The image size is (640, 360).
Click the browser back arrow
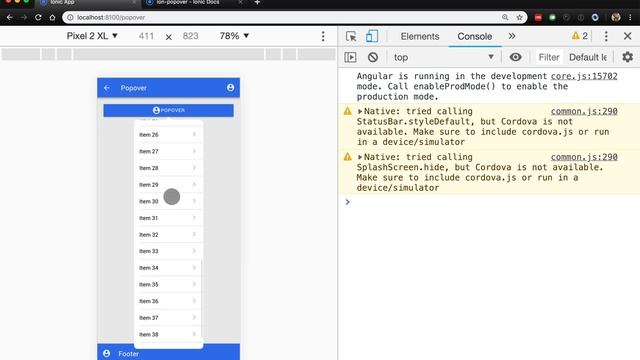tap(9, 18)
